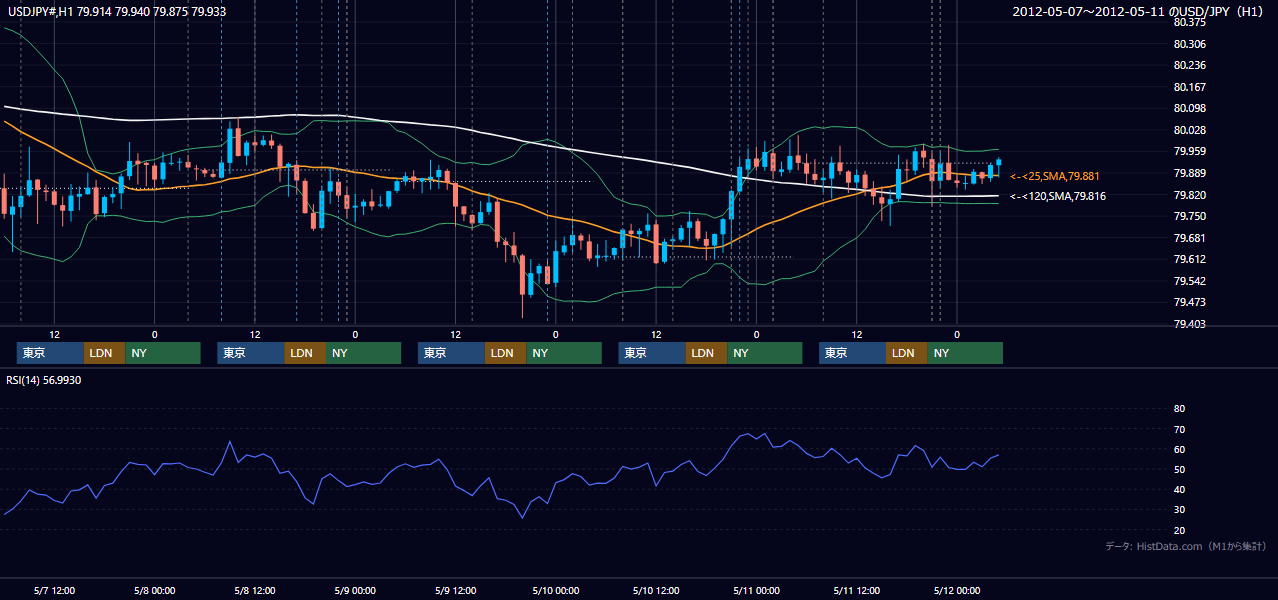The height and width of the screenshot is (600, 1278).
Task: Click price axis value 79.473
Action: pyautogui.click(x=1189, y=302)
